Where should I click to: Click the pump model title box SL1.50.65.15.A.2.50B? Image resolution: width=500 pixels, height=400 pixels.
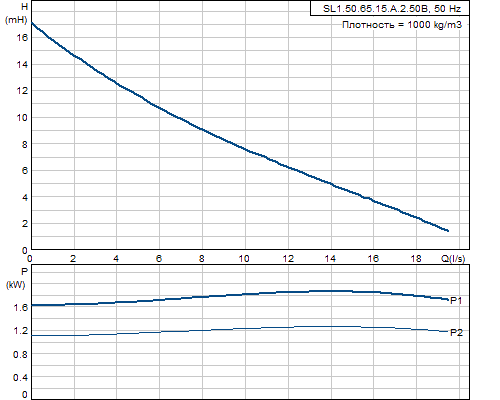pyautogui.click(x=390, y=9)
